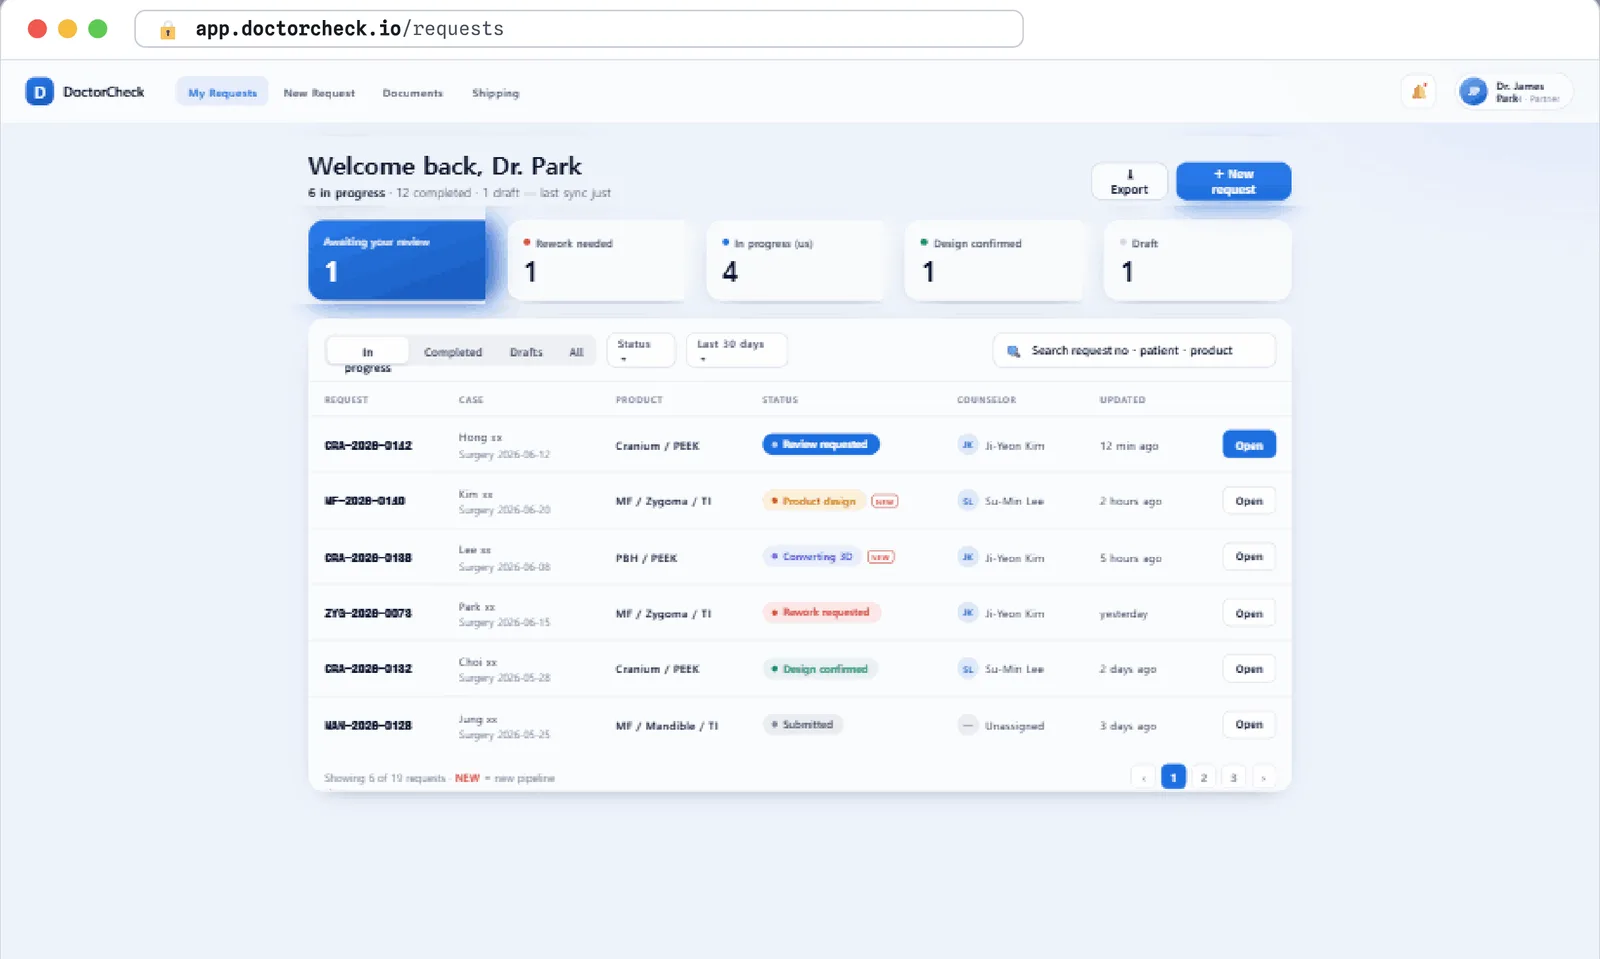Click JK avatar in ZYG-2026-0078 row
The width and height of the screenshot is (1600, 959).
967,613
